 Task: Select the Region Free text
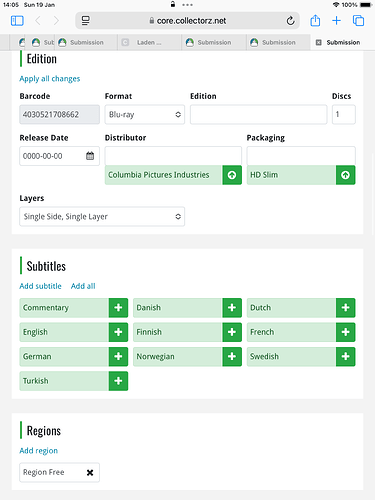[x=44, y=472]
